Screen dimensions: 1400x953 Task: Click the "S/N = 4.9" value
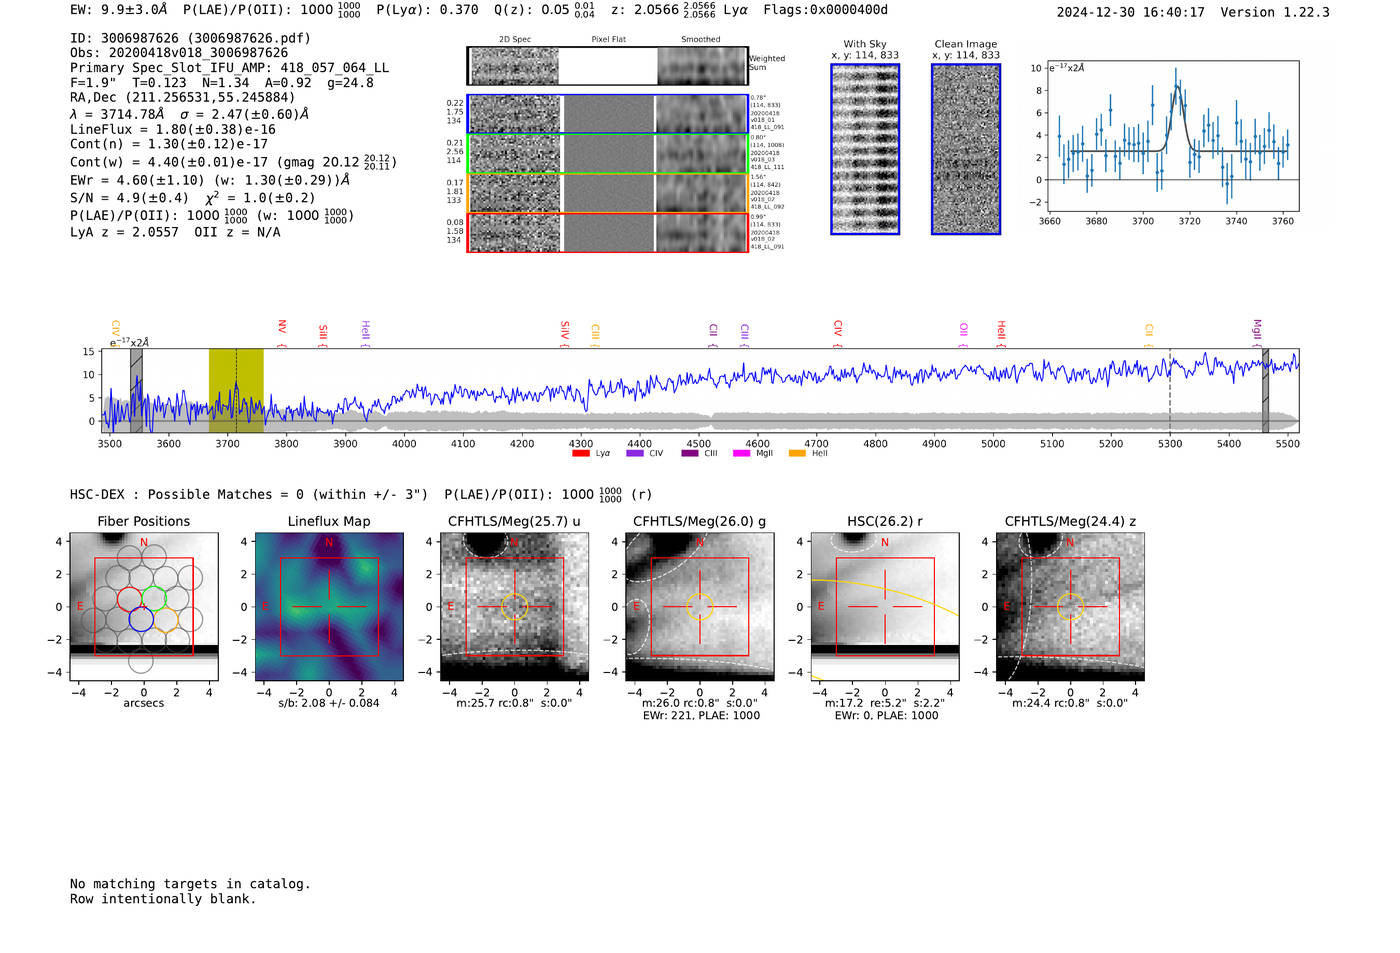click(x=129, y=198)
